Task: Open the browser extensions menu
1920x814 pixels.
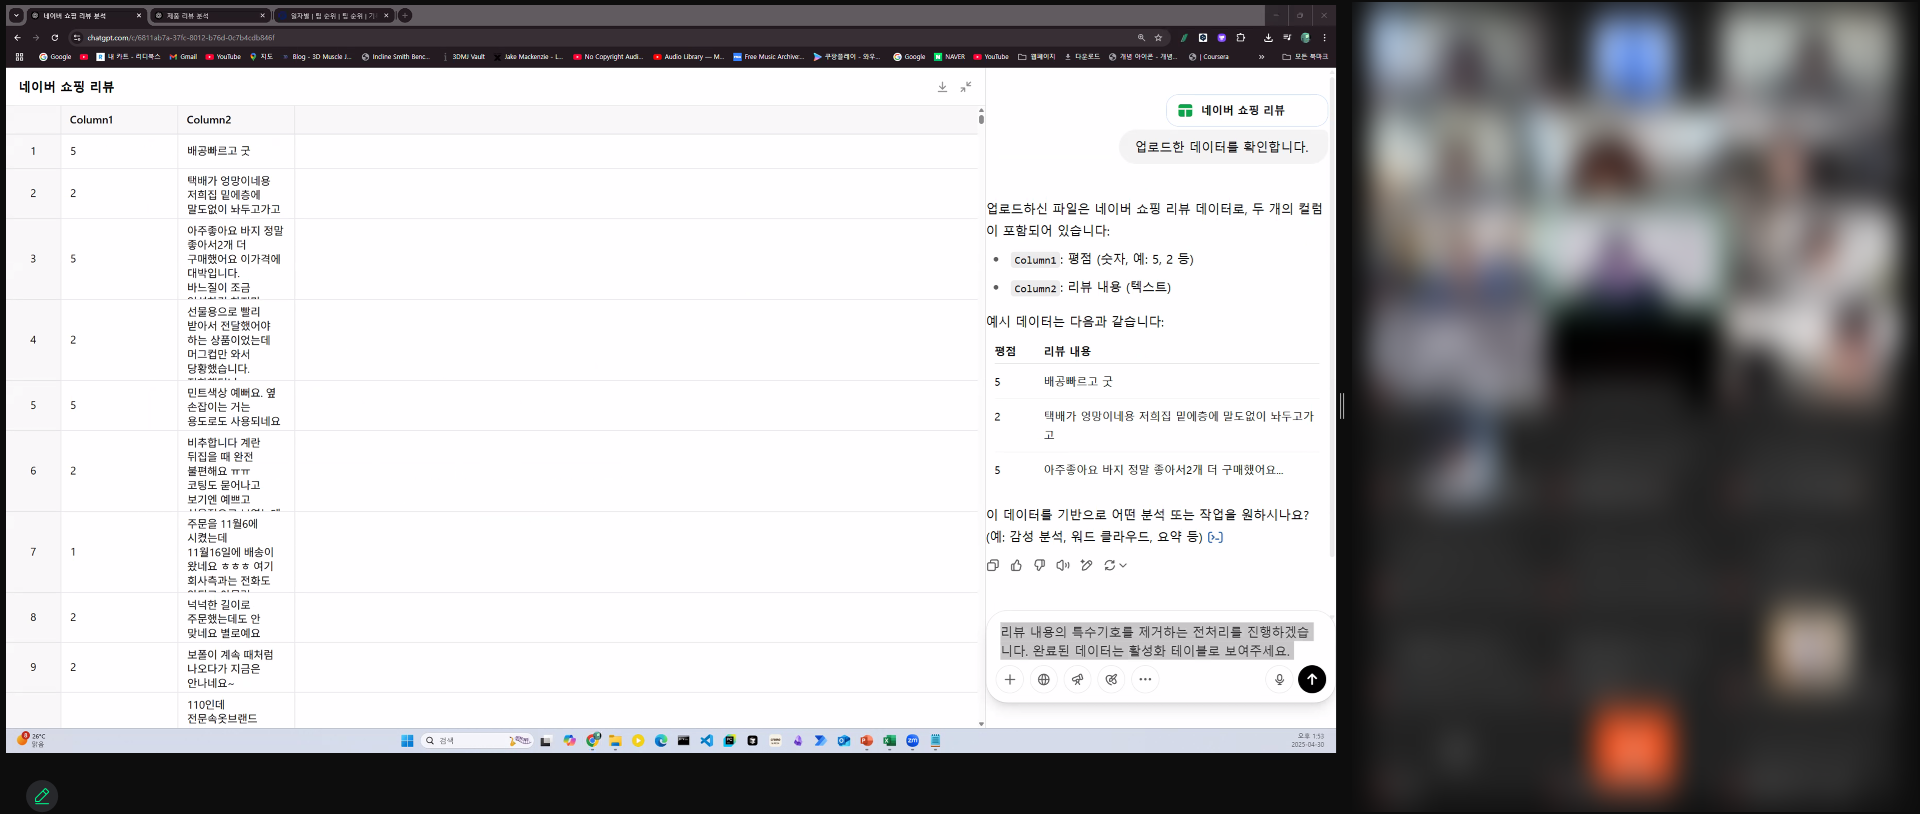Action: point(1241,38)
